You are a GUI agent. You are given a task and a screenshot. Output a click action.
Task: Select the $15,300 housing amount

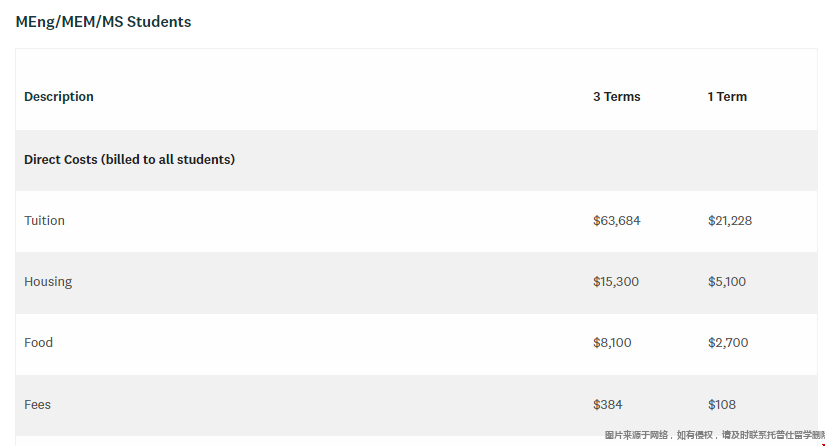[616, 282]
